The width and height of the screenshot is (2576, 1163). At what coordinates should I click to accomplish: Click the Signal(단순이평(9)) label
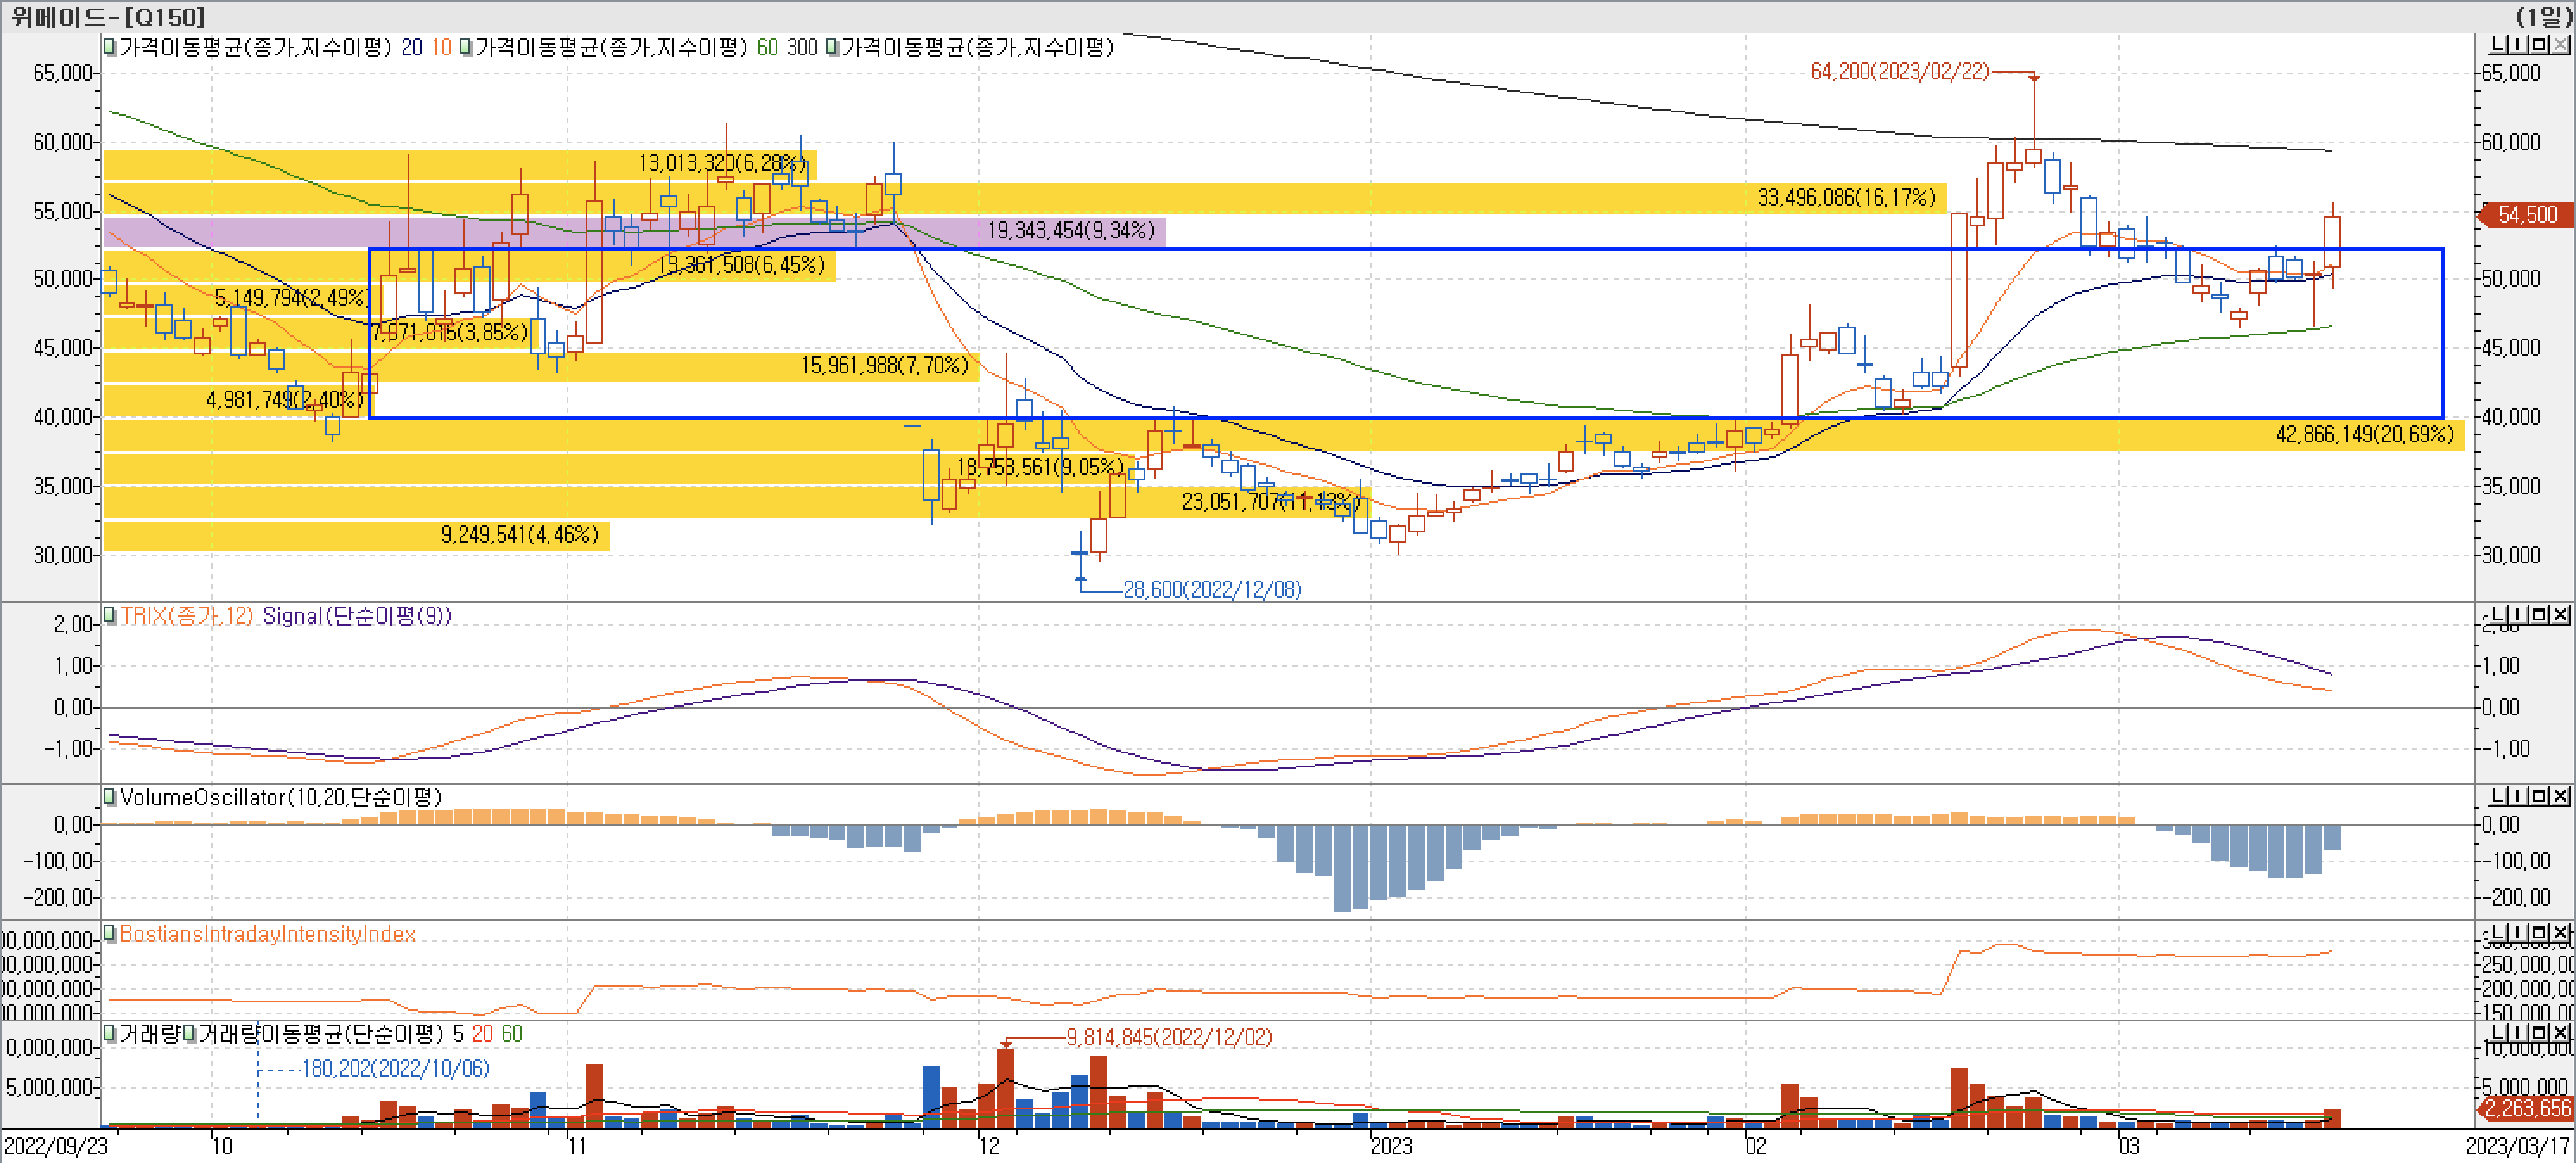tap(357, 616)
